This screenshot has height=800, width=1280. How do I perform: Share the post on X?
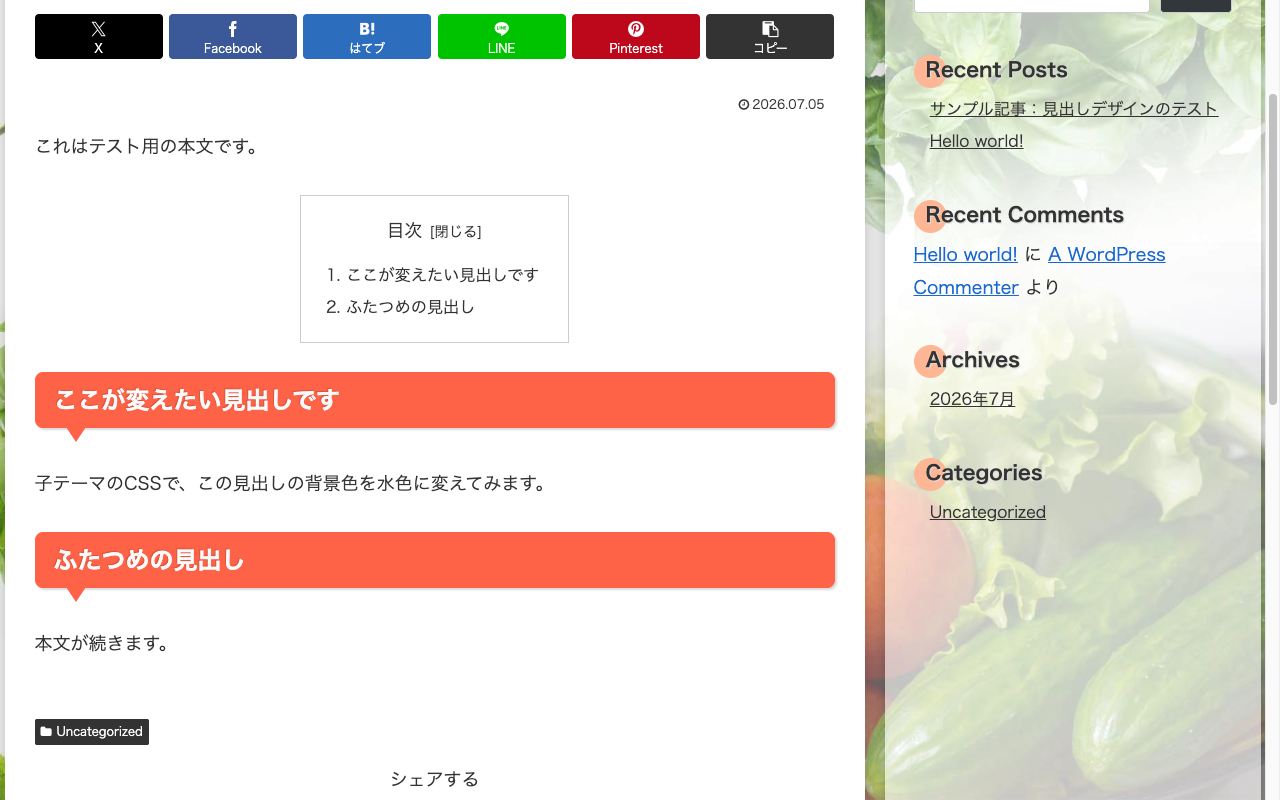tap(99, 37)
